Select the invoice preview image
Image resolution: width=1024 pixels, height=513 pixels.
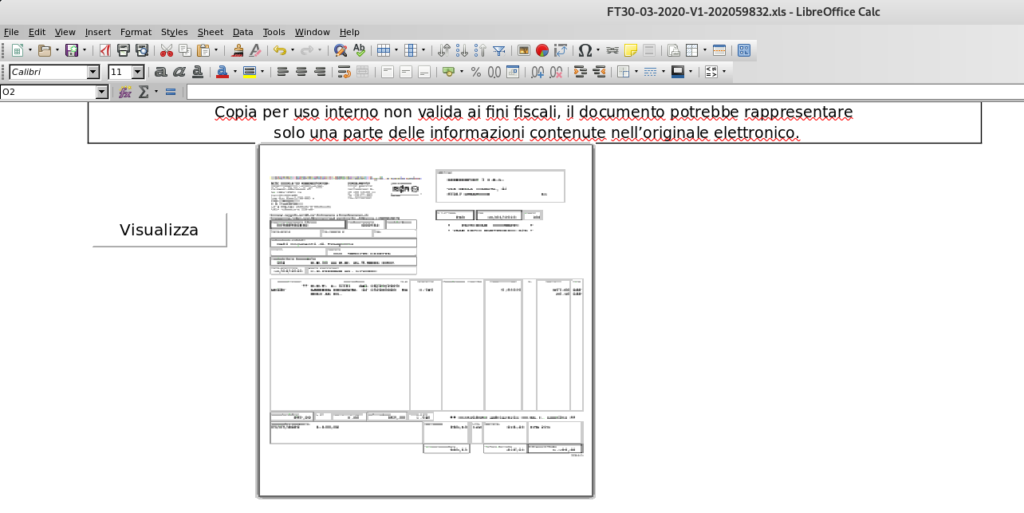[x=426, y=320]
